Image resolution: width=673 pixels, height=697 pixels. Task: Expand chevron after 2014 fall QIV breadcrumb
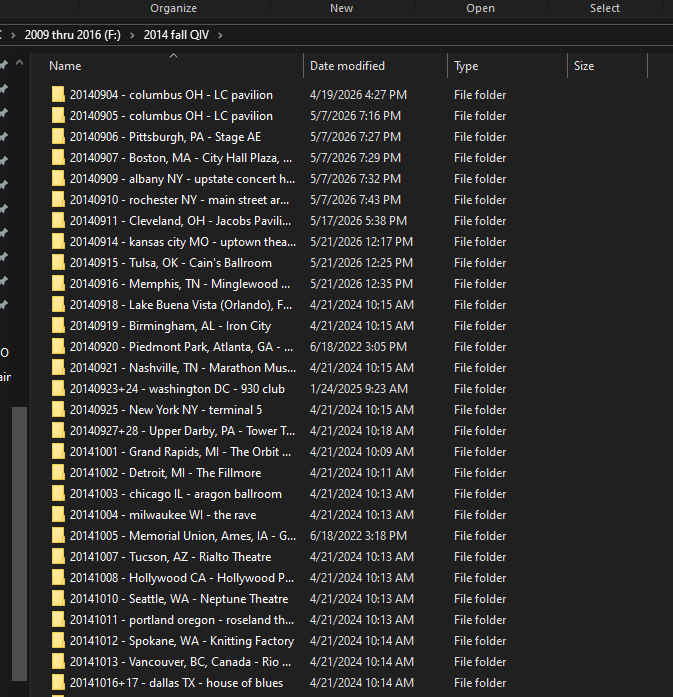tap(220, 35)
